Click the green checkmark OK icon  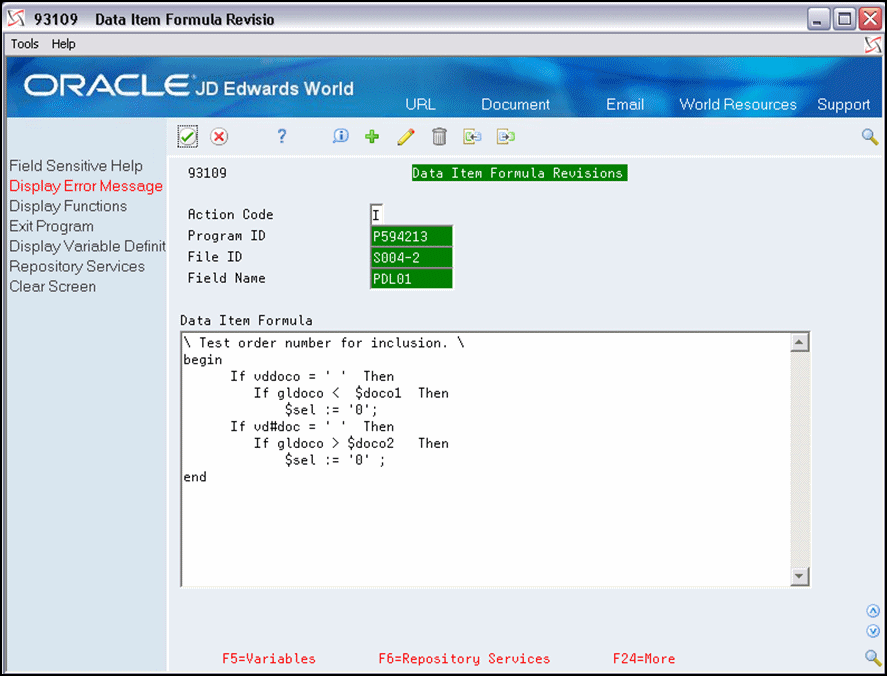click(187, 136)
